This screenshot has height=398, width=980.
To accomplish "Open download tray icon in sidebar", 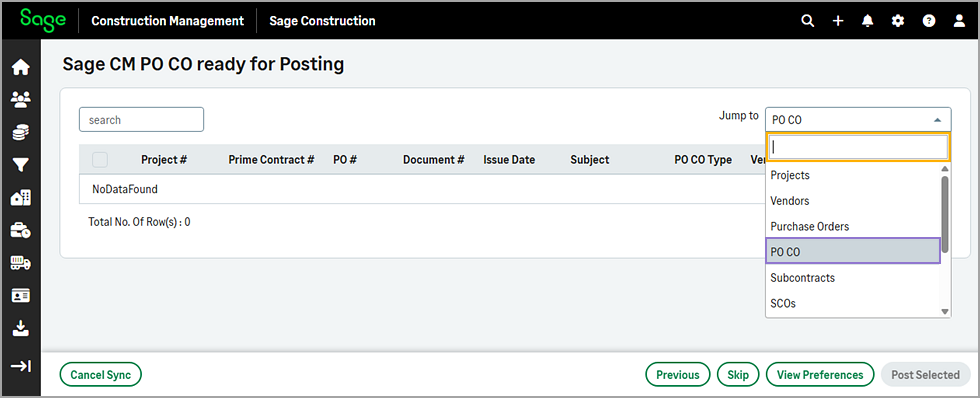I will (21, 328).
